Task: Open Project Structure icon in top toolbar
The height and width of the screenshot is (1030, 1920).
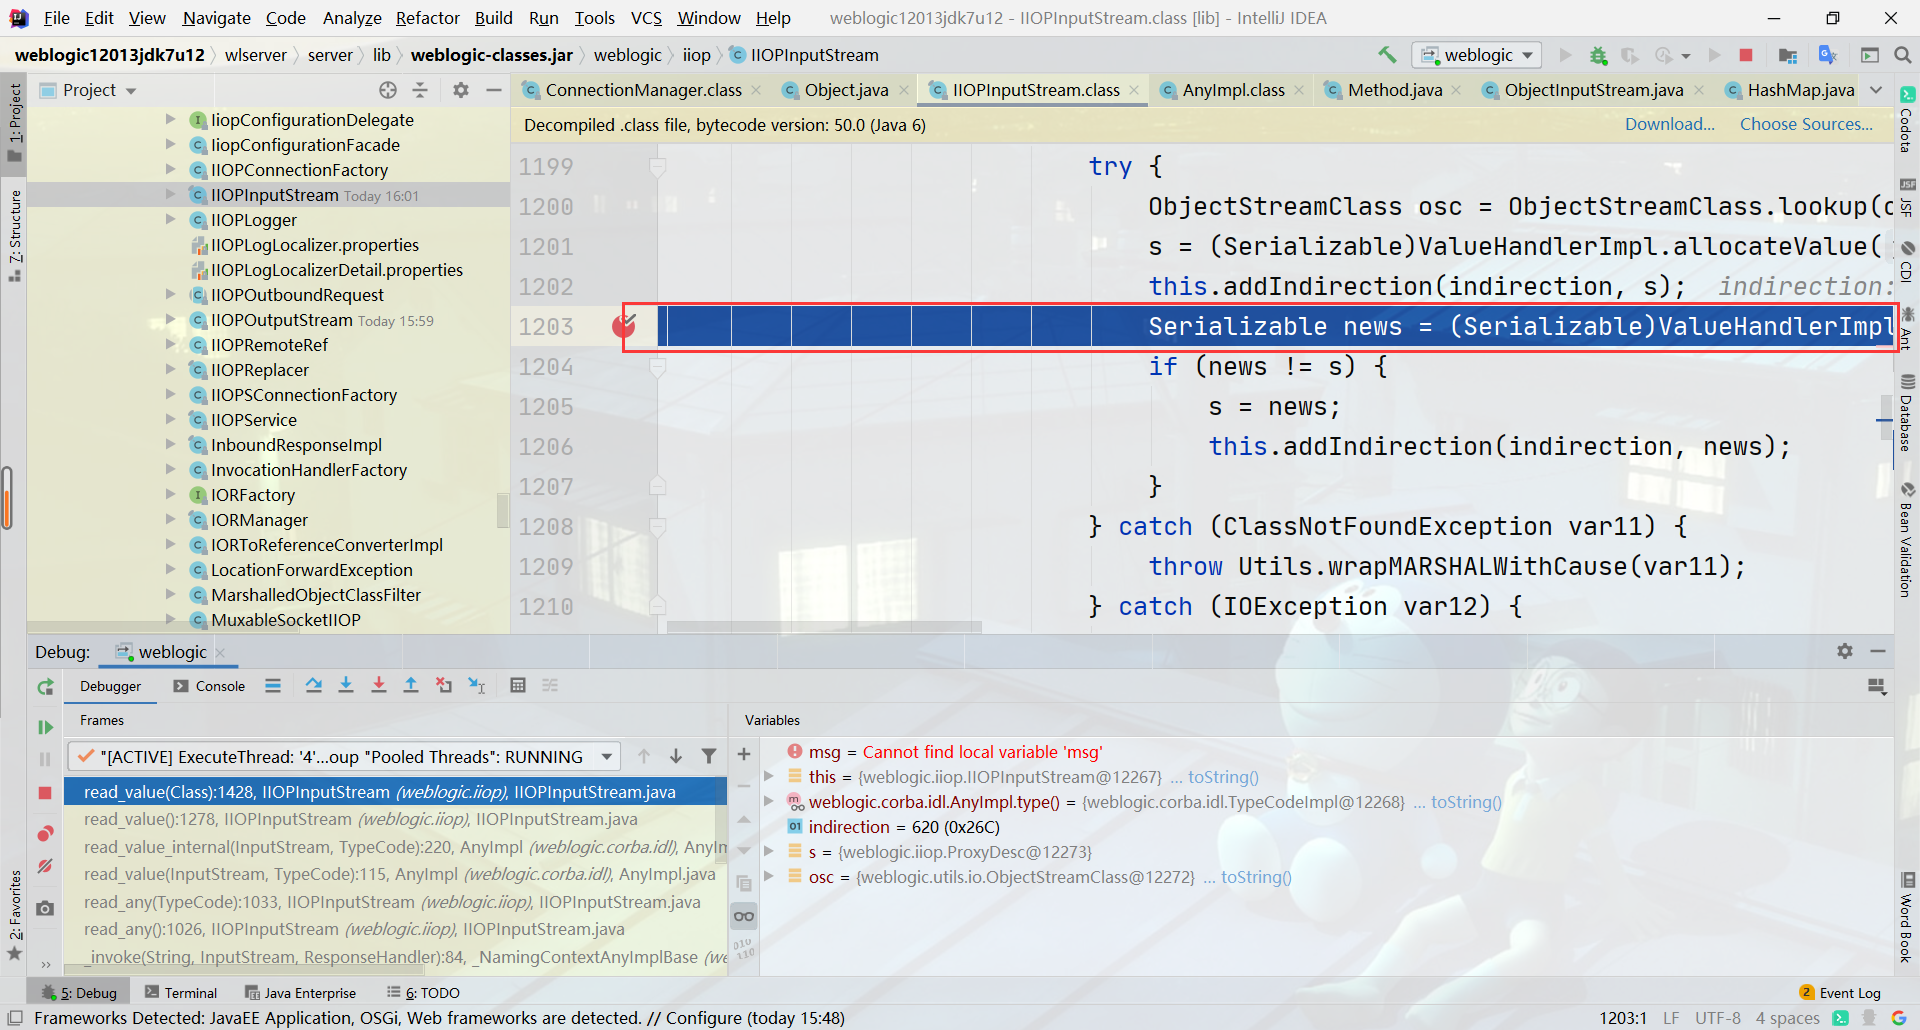Action: (1788, 55)
